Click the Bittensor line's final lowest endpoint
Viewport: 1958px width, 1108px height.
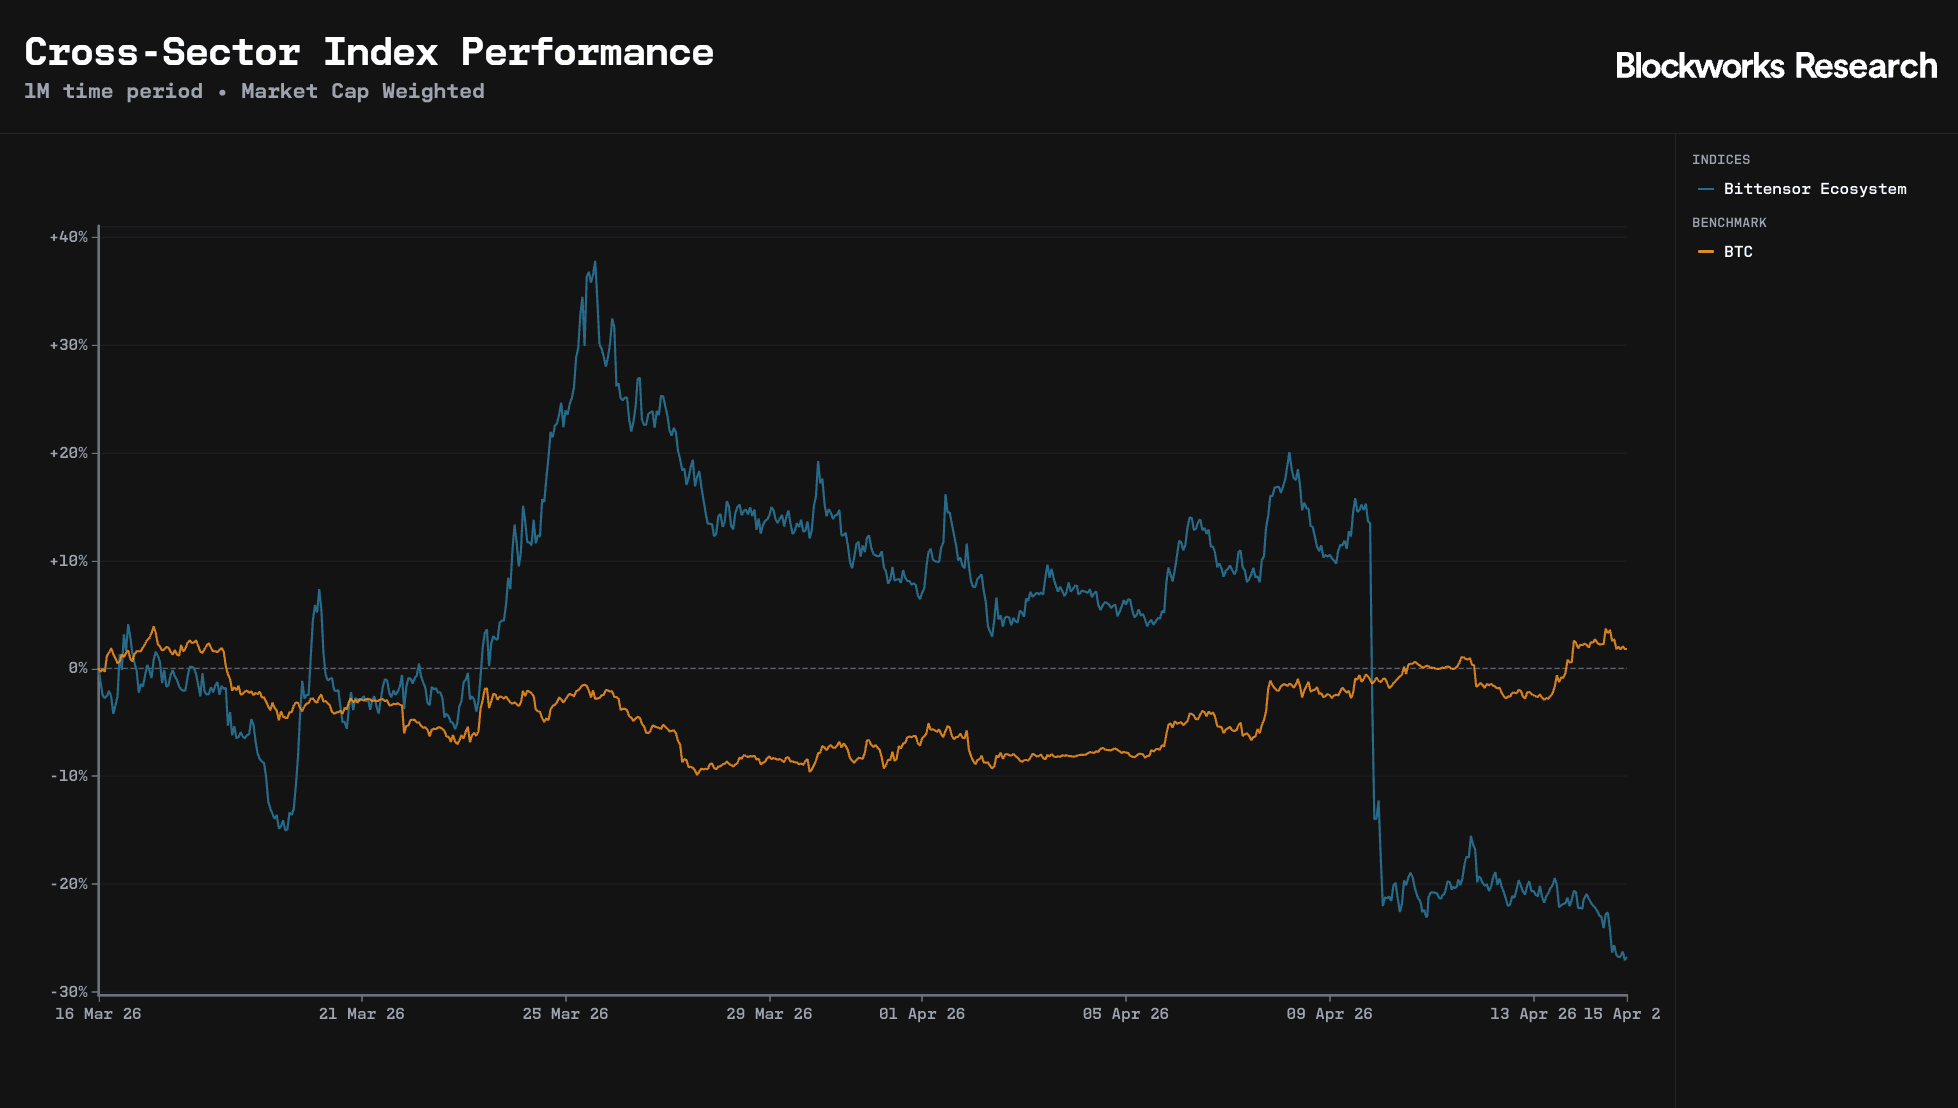click(x=1625, y=959)
